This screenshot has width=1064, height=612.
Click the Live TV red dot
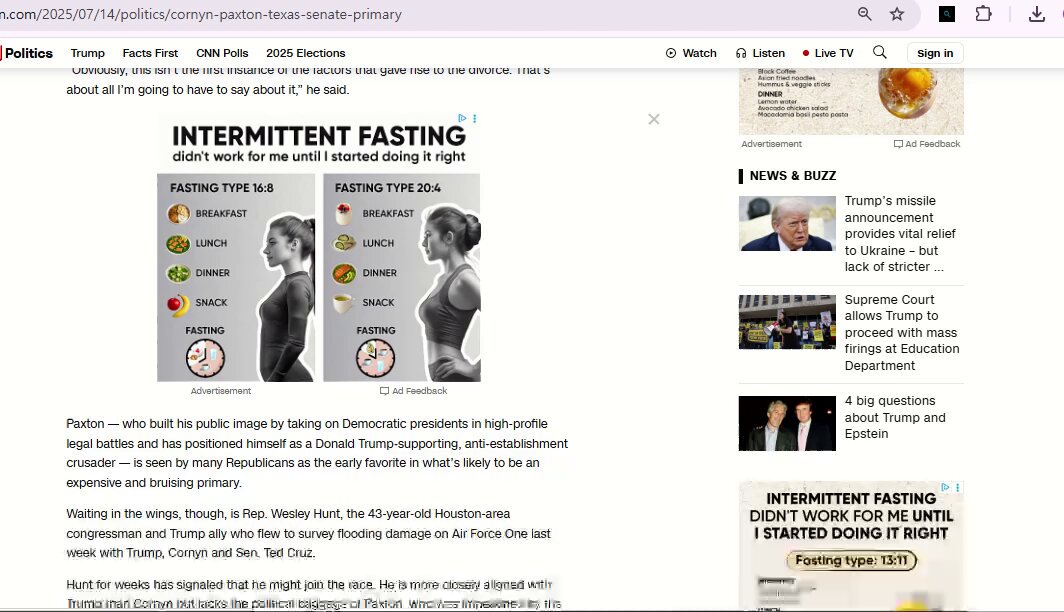point(805,53)
